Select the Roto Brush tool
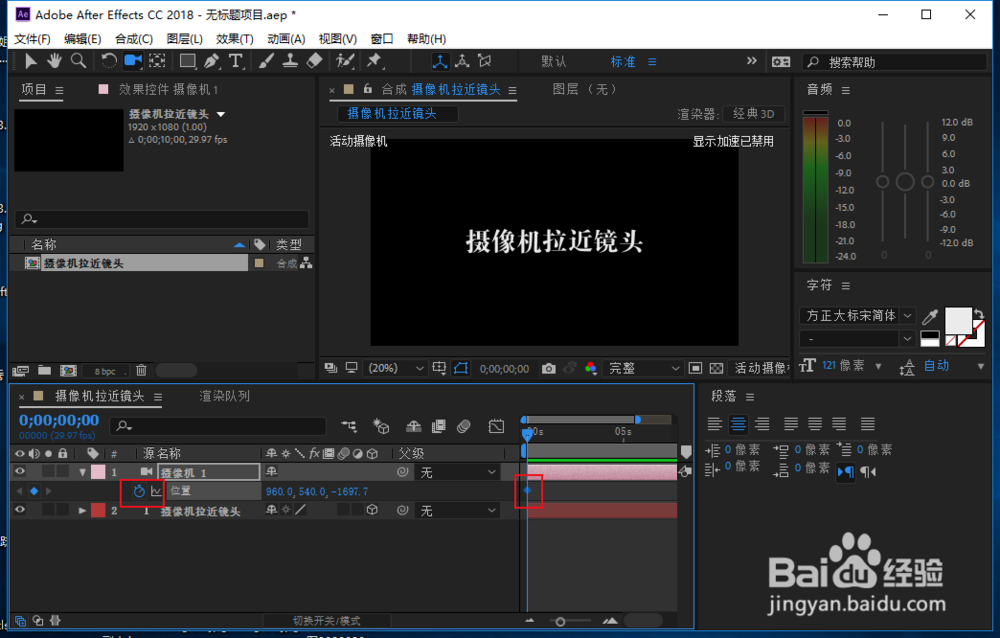1000x638 pixels. point(345,61)
